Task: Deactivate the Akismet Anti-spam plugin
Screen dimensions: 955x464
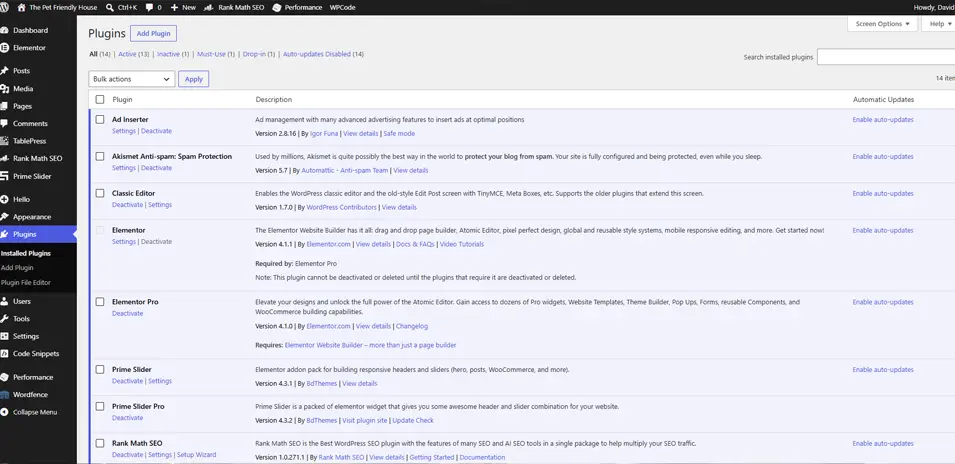Action: coord(157,168)
